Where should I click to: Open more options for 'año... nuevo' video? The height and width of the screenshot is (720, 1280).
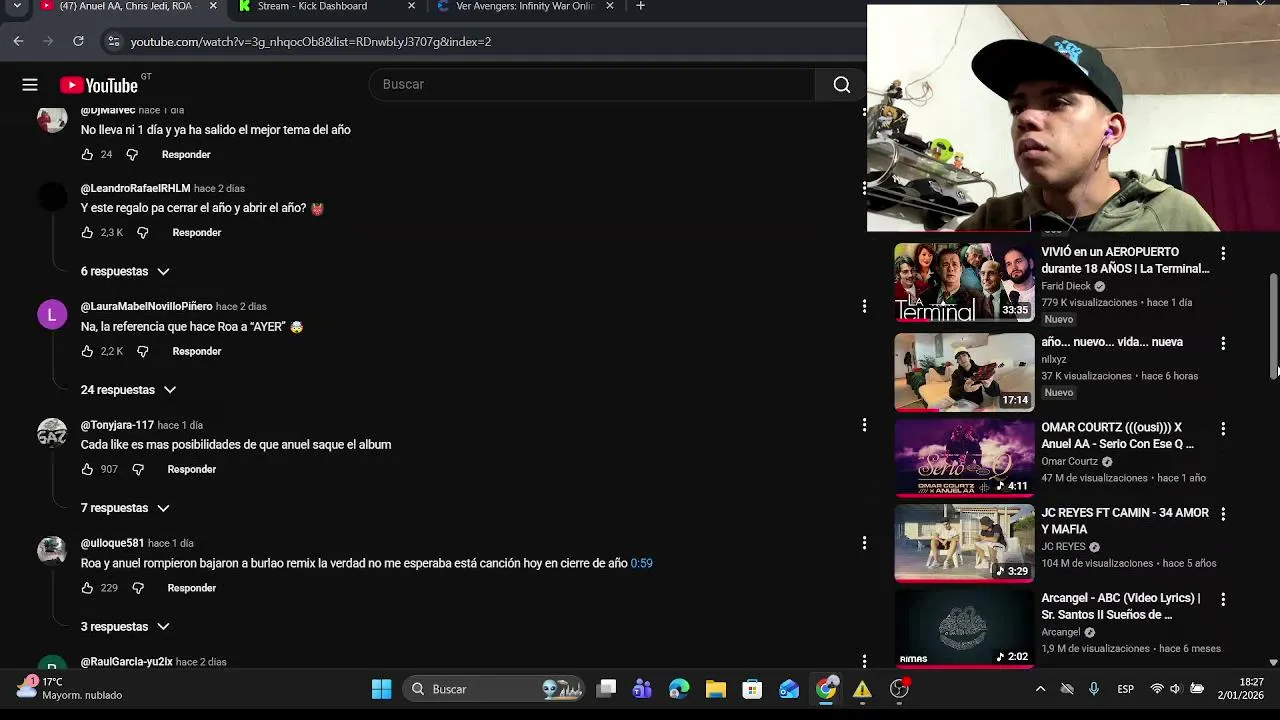click(1223, 344)
